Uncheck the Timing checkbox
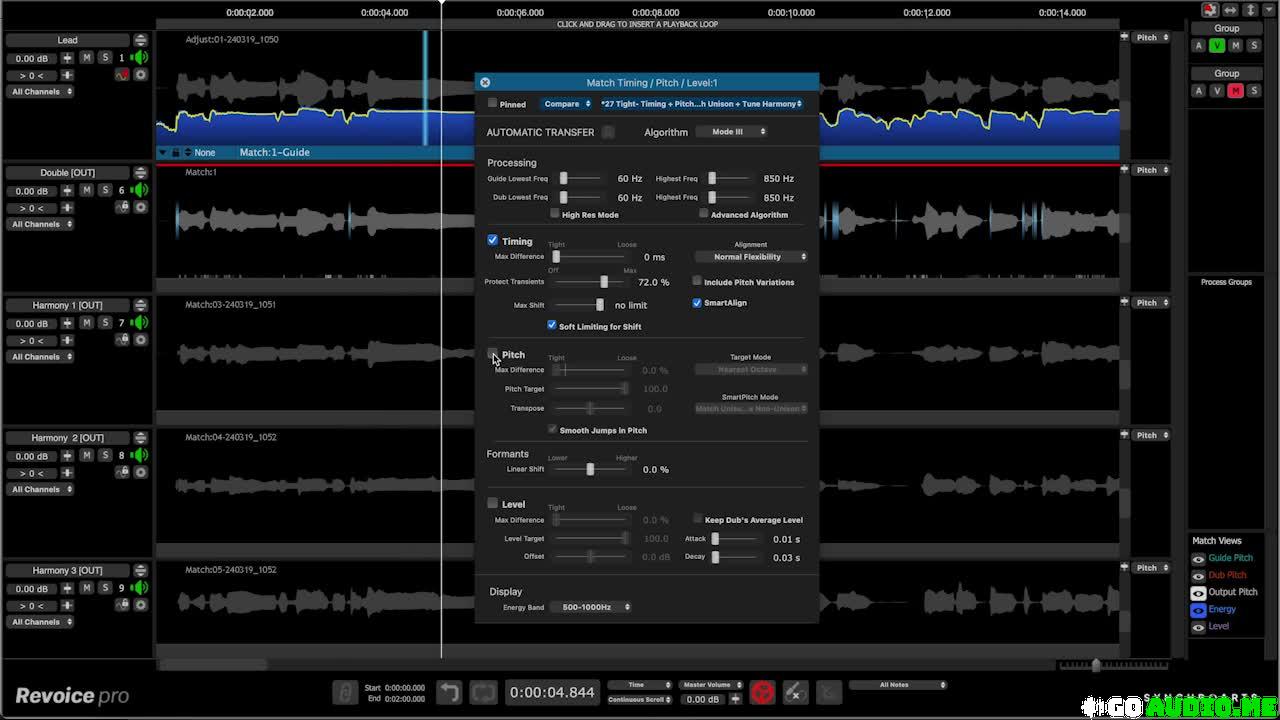 492,240
